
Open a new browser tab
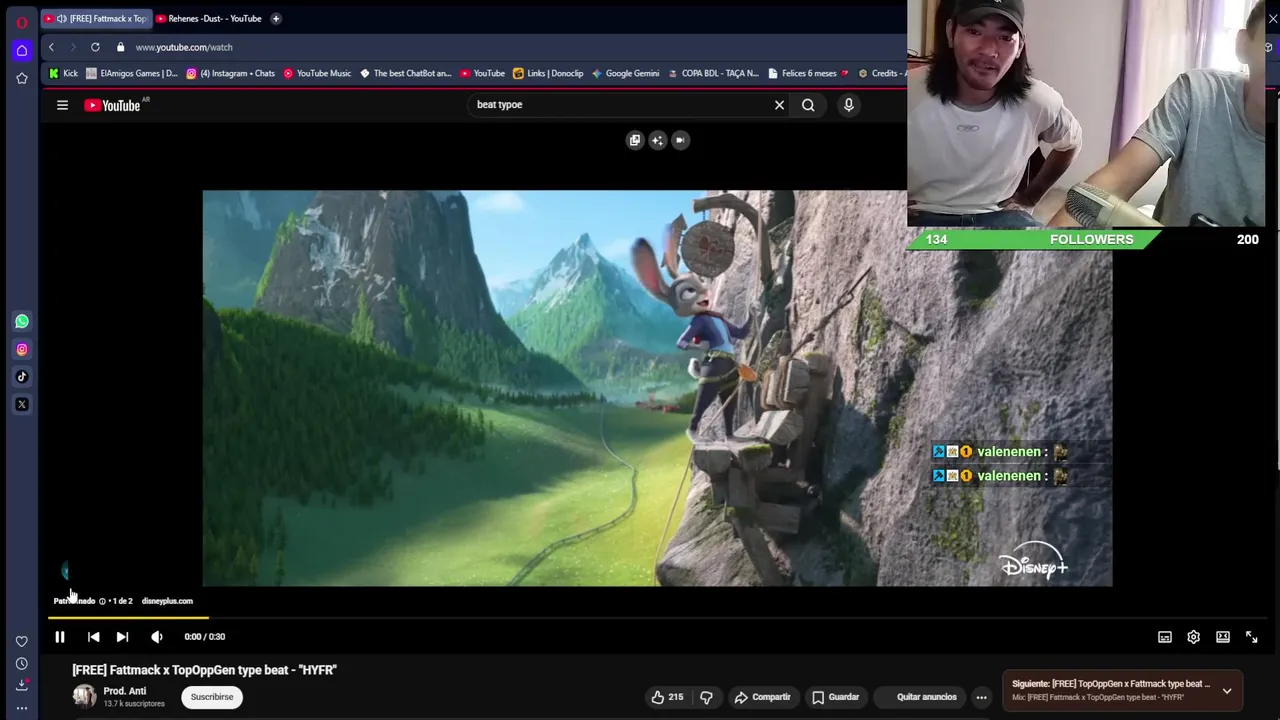click(x=276, y=18)
